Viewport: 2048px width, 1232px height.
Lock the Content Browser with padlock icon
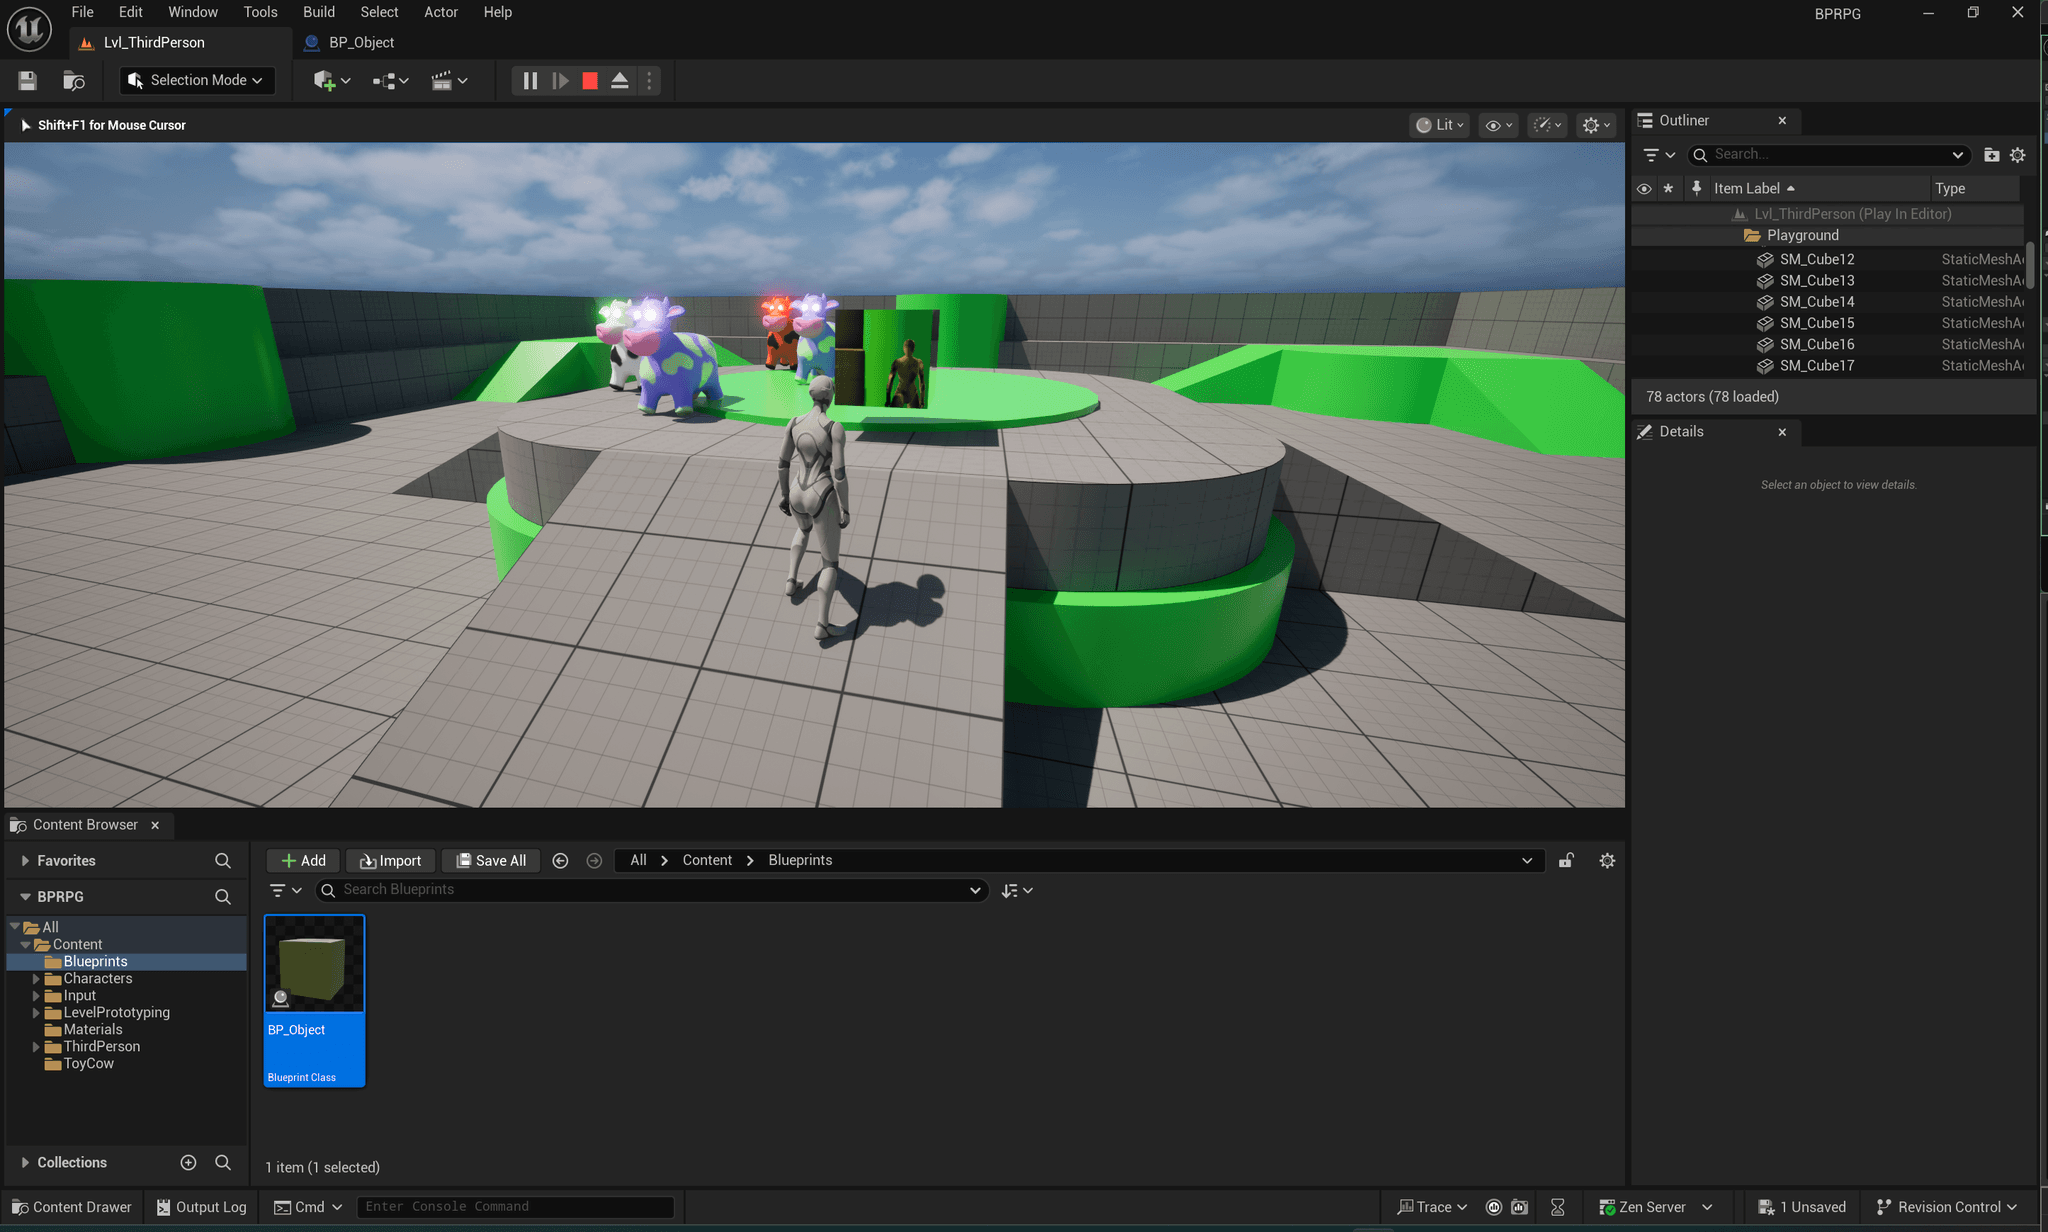pos(1566,861)
